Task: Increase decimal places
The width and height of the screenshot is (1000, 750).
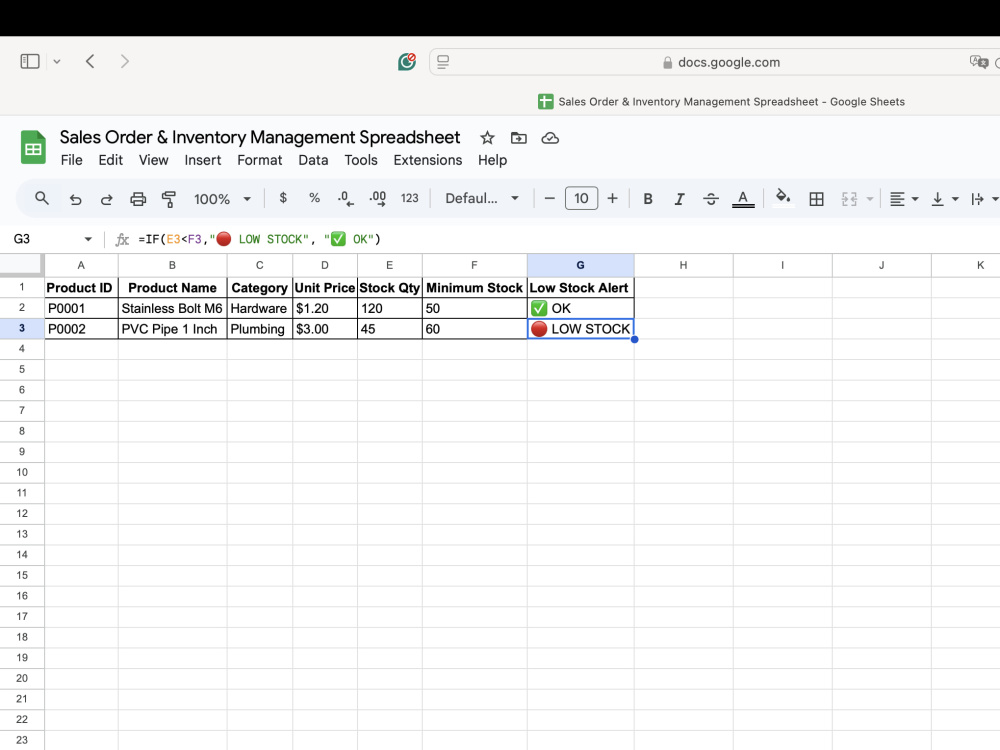Action: [x=378, y=198]
